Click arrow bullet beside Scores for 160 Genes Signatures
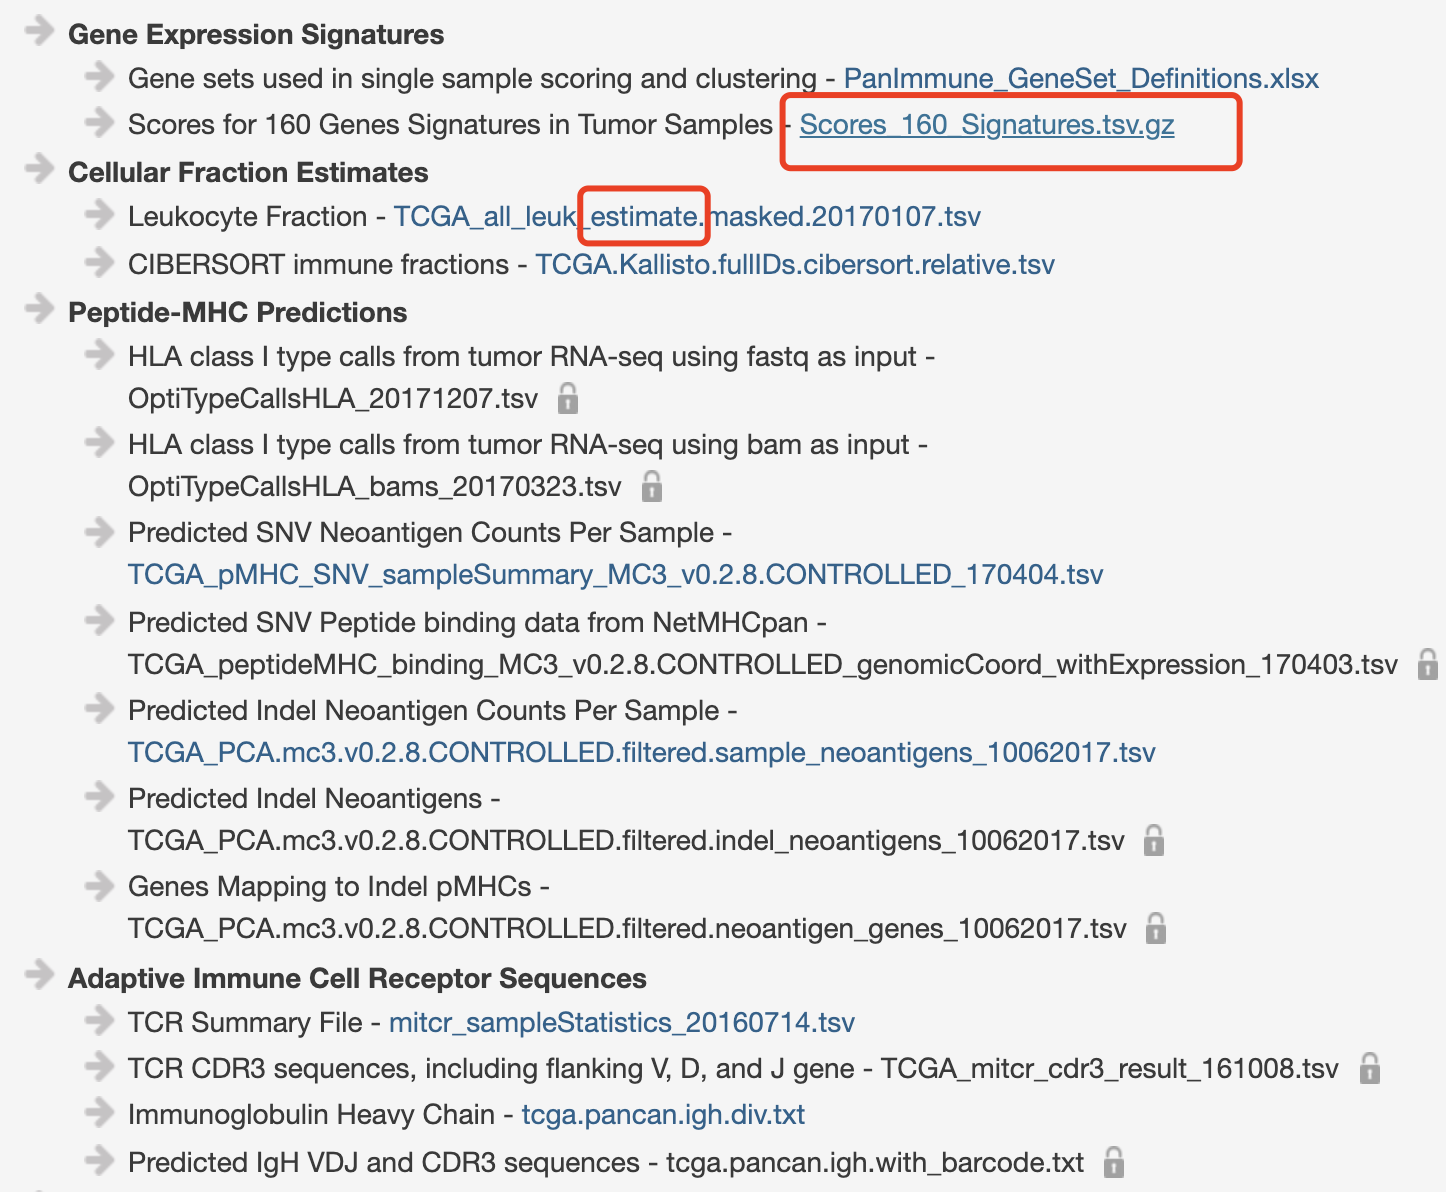 (99, 121)
